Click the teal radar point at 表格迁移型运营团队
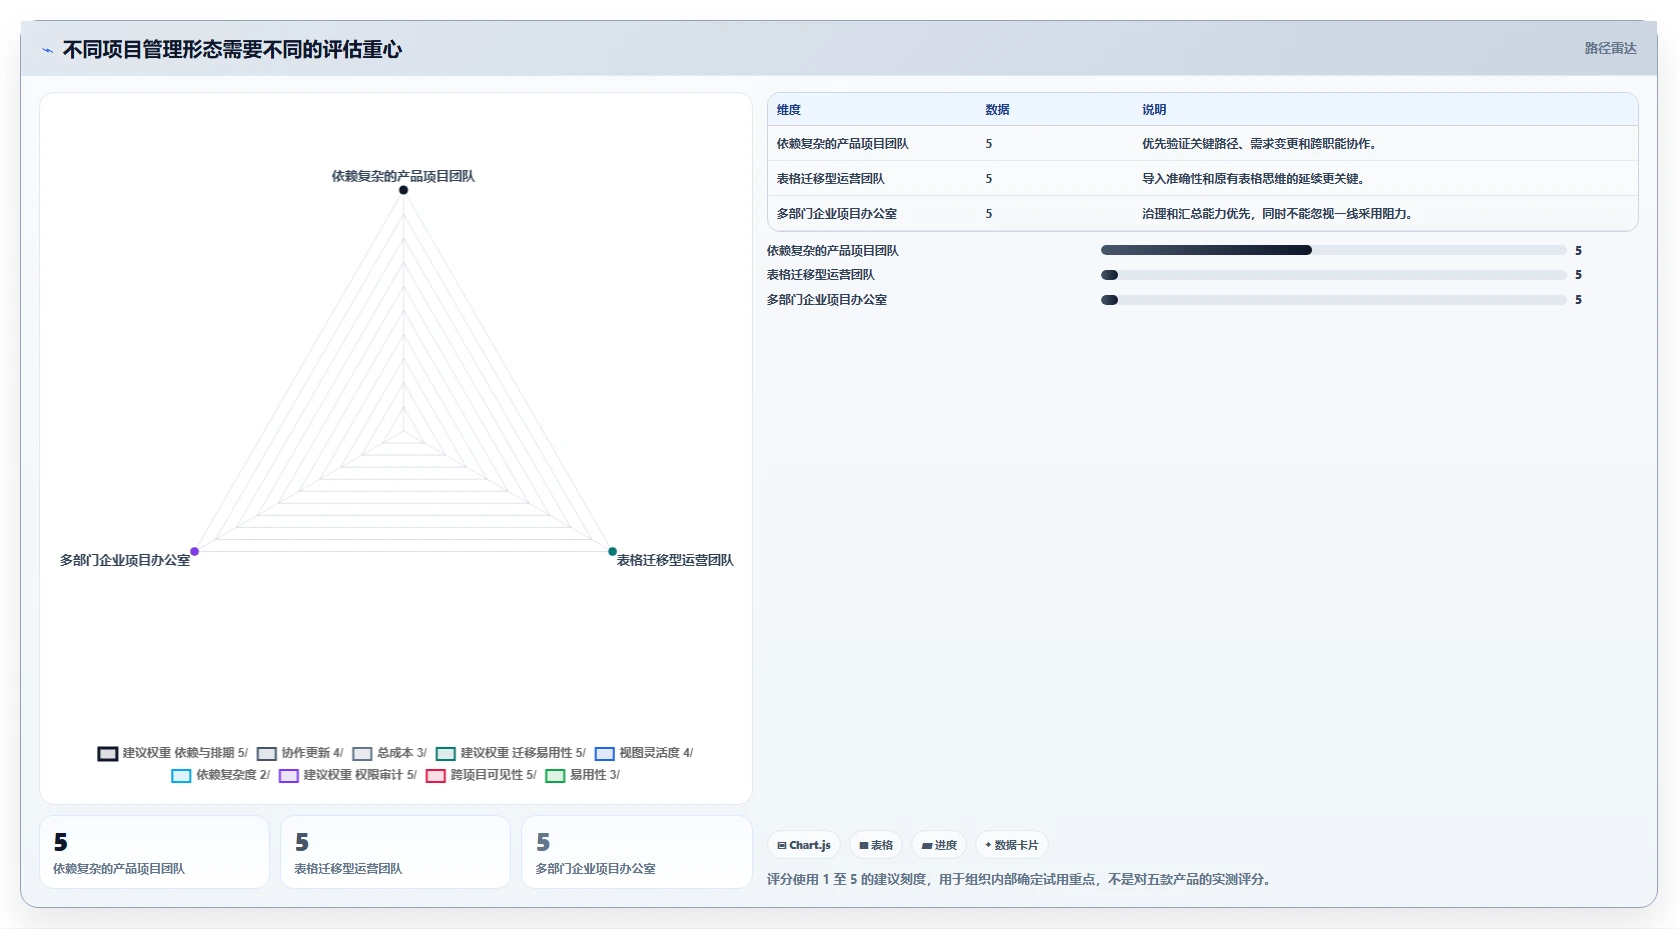Viewport: 1678px width, 929px height. coord(613,551)
